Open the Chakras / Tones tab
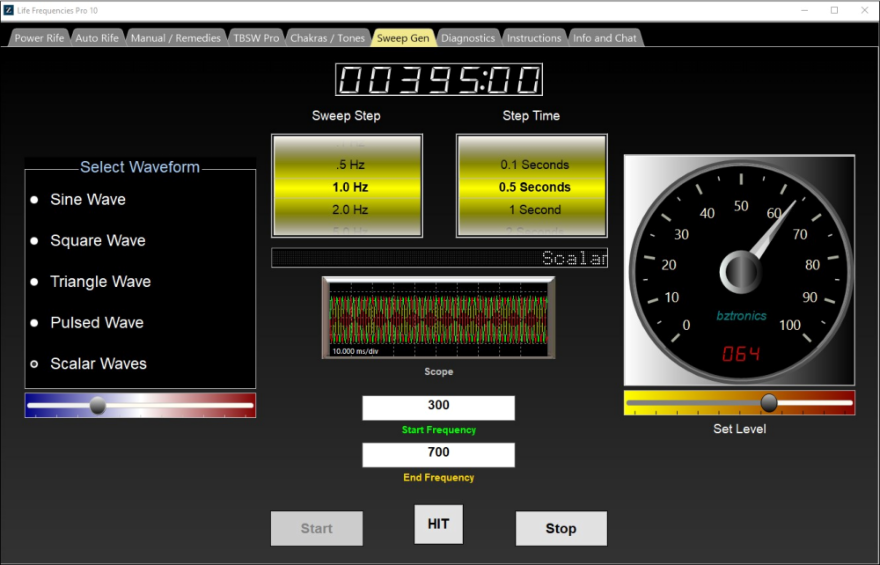 pos(327,38)
